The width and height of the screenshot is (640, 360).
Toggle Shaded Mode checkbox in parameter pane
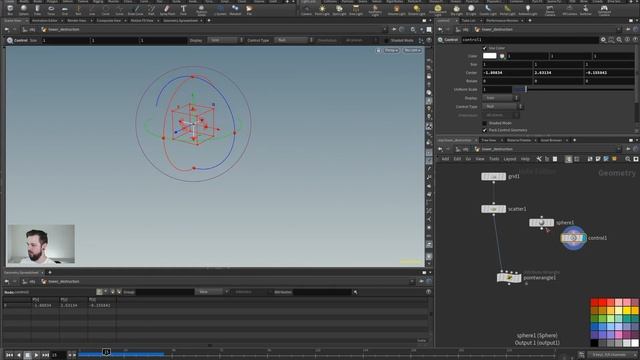click(484, 123)
